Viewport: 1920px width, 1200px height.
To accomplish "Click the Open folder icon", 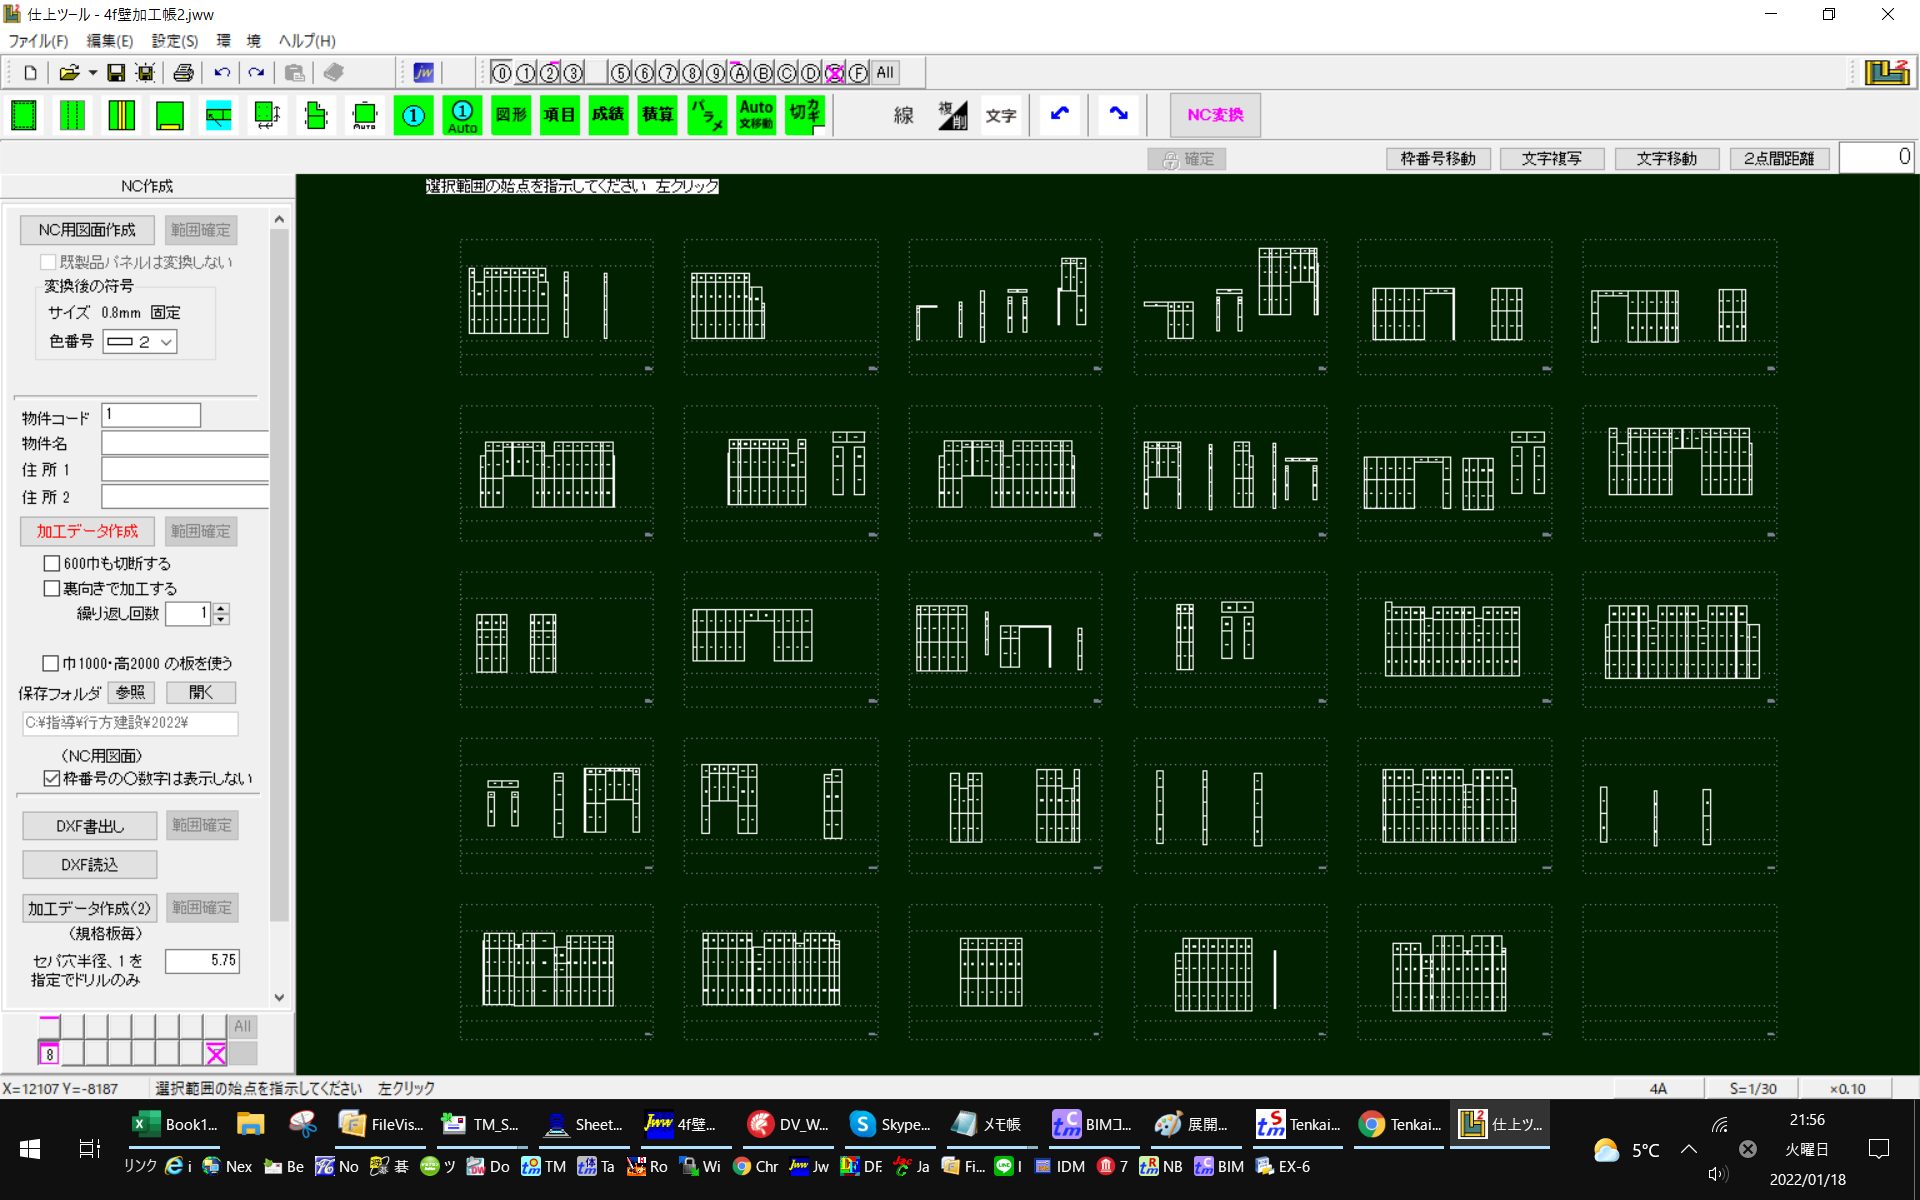I will [x=68, y=73].
